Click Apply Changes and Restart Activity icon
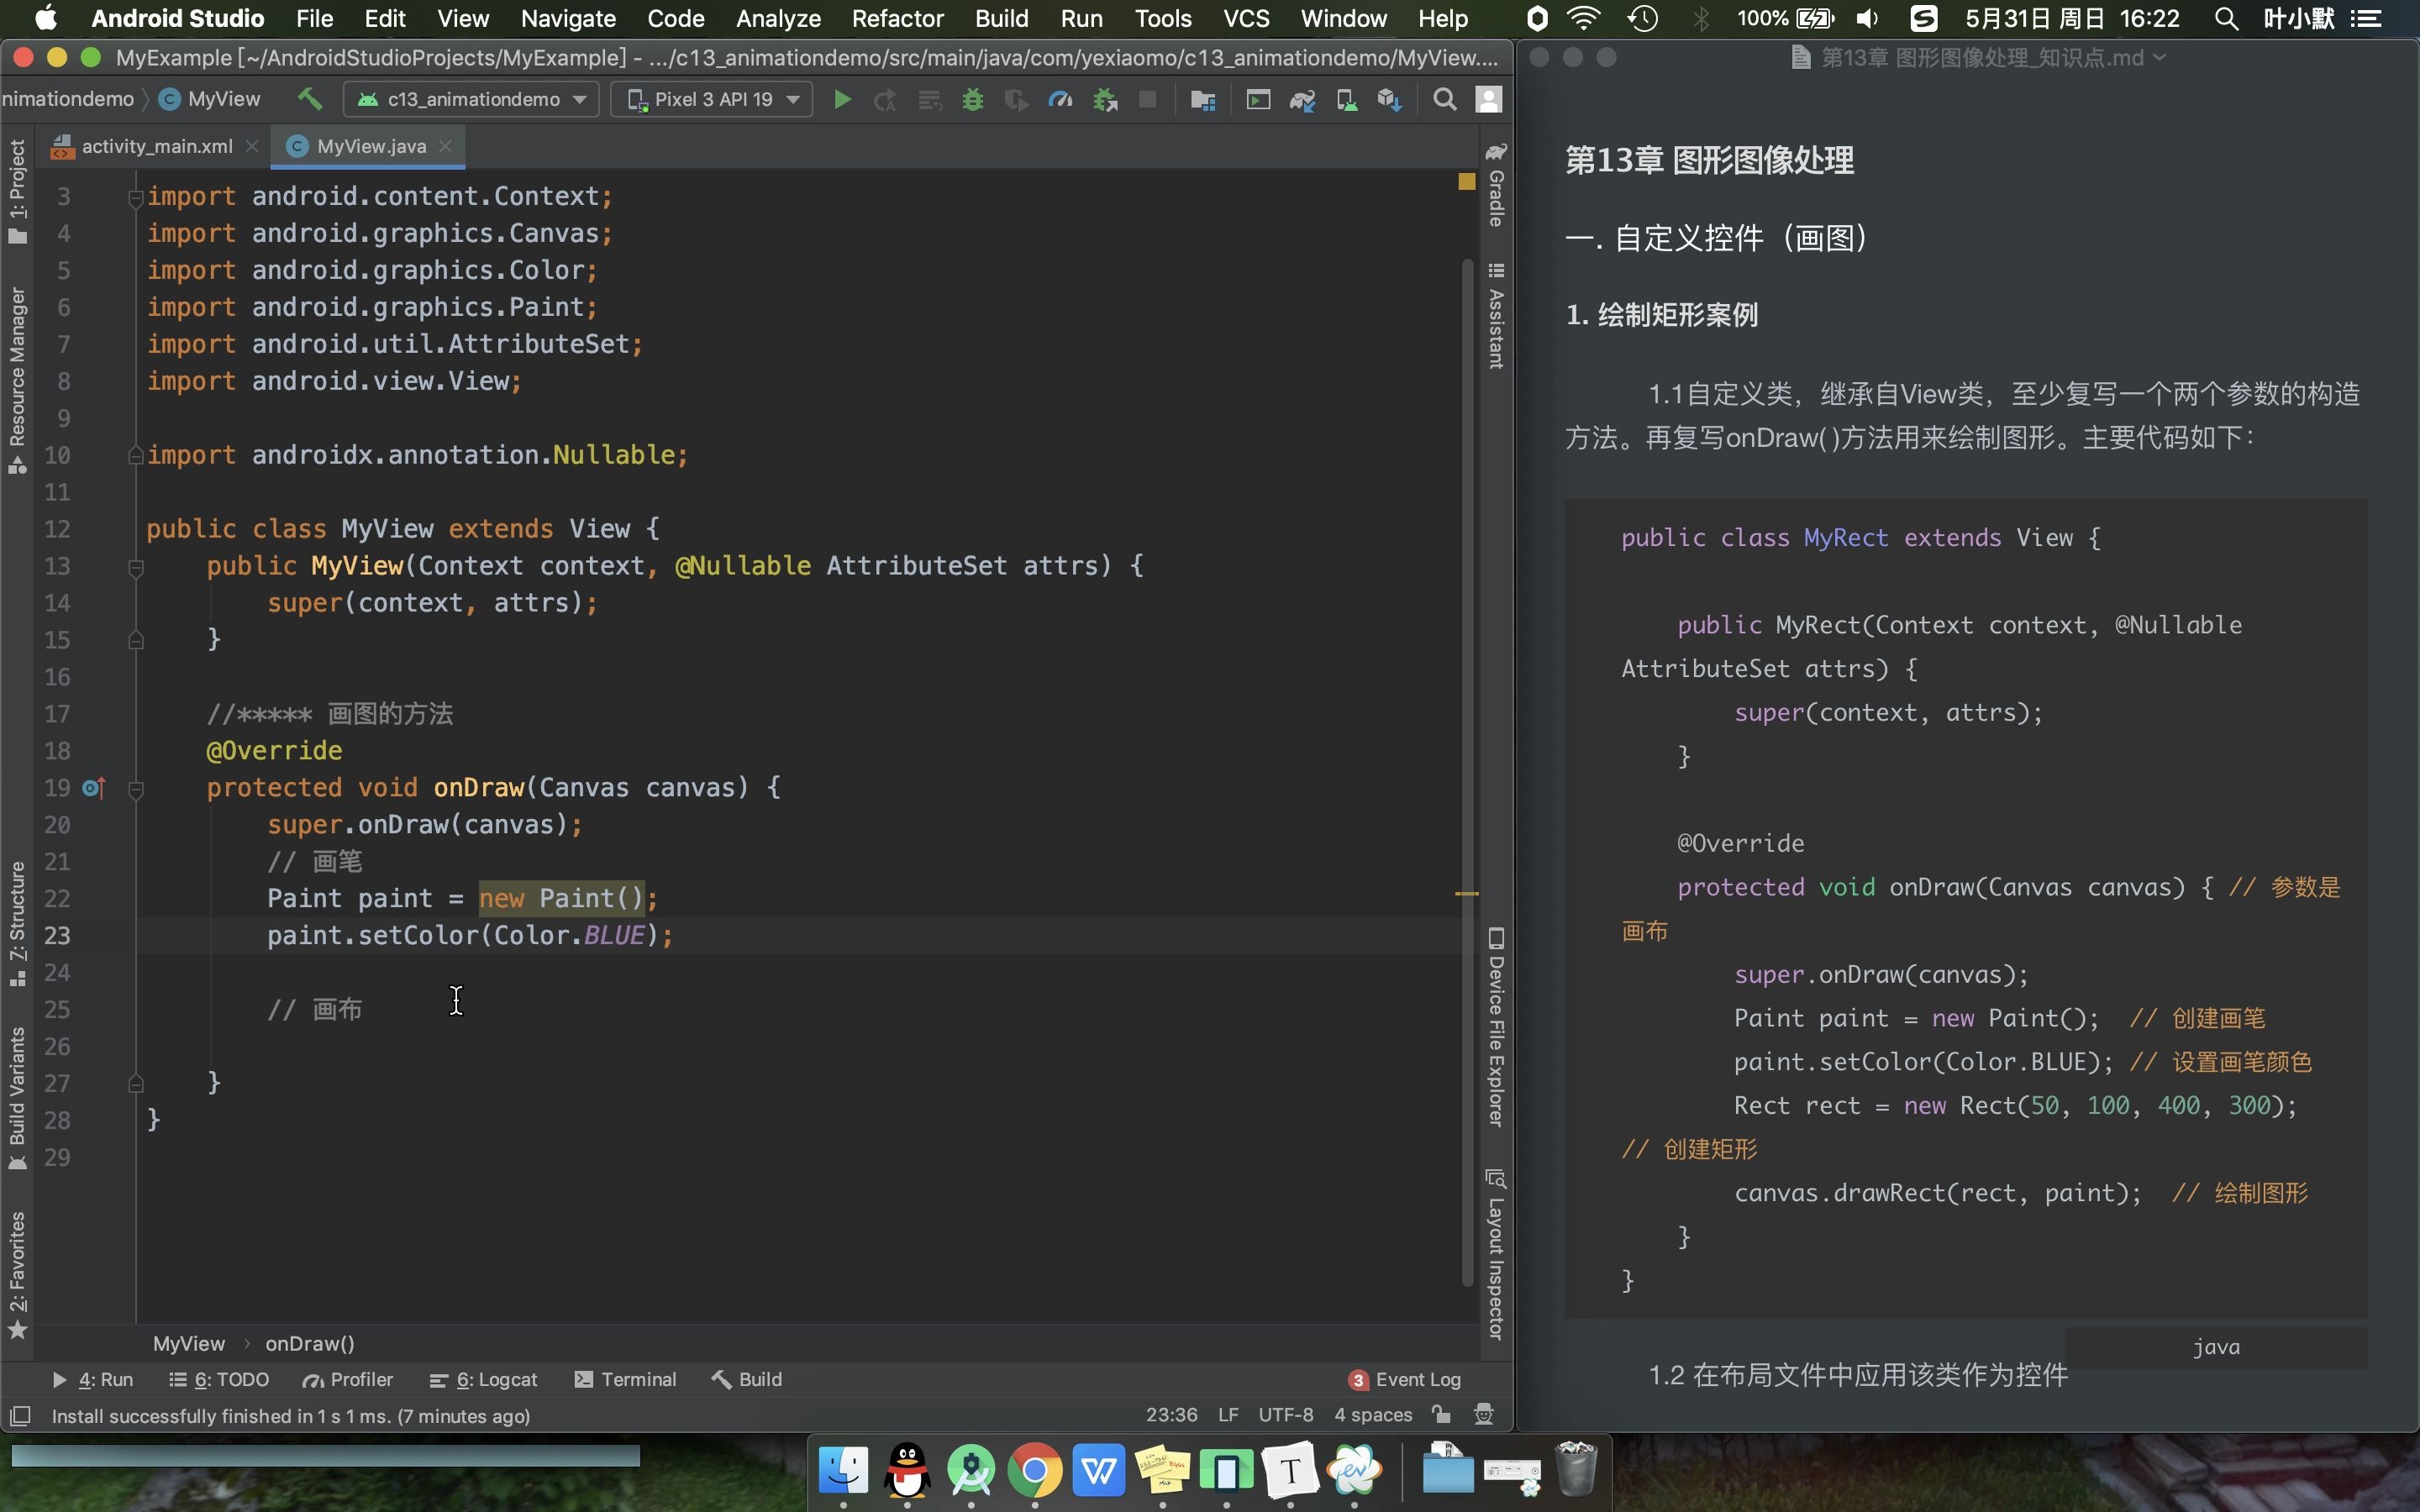Viewport: 2420px width, 1512px height. point(885,99)
